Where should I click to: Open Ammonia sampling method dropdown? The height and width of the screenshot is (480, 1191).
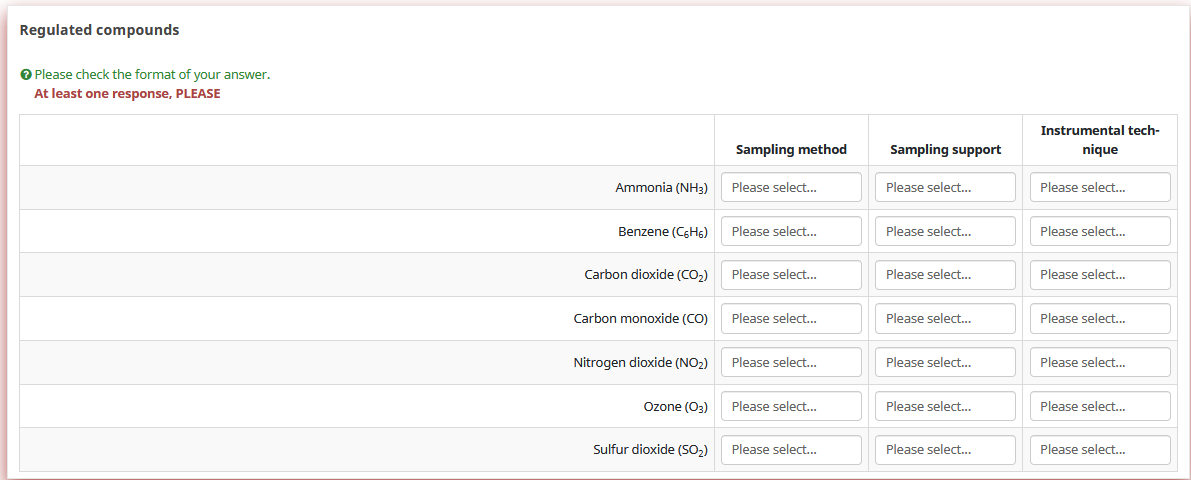click(791, 187)
